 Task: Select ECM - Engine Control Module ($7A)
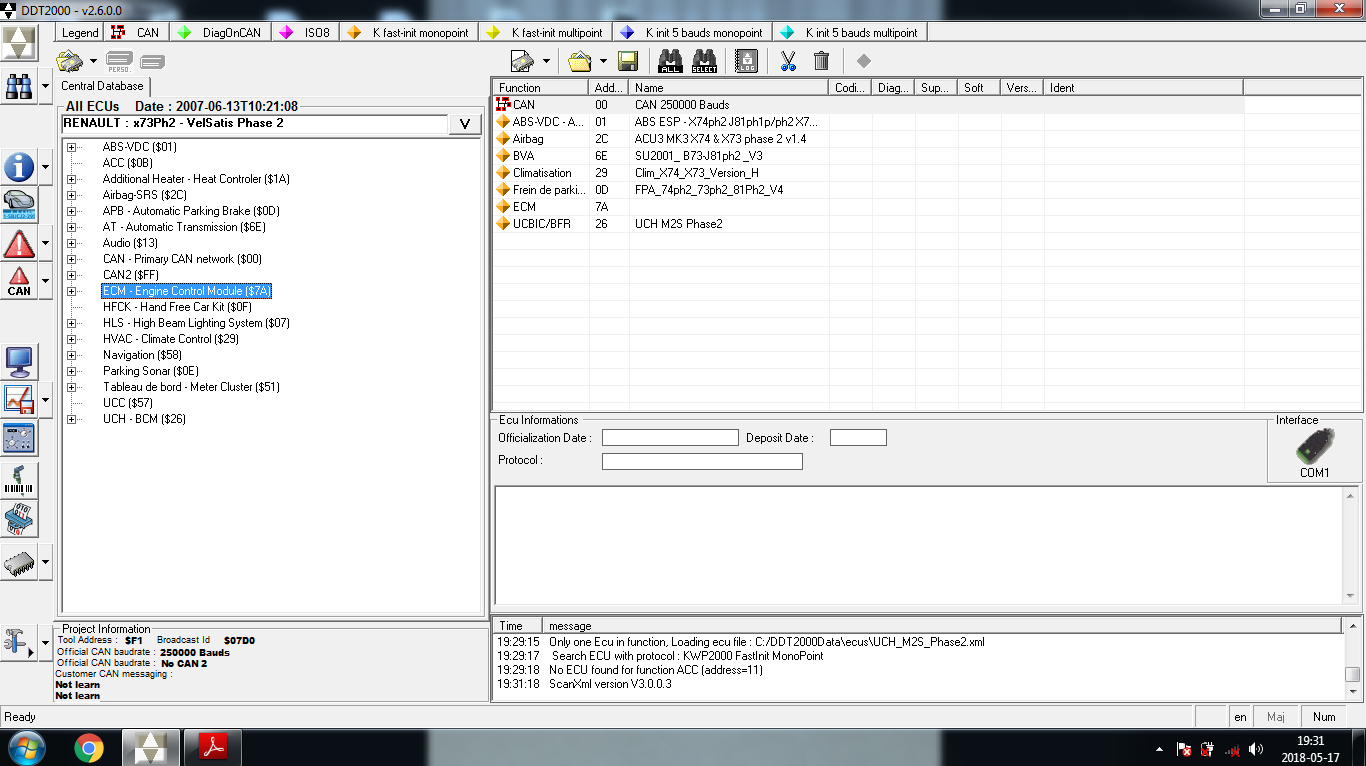click(187, 291)
